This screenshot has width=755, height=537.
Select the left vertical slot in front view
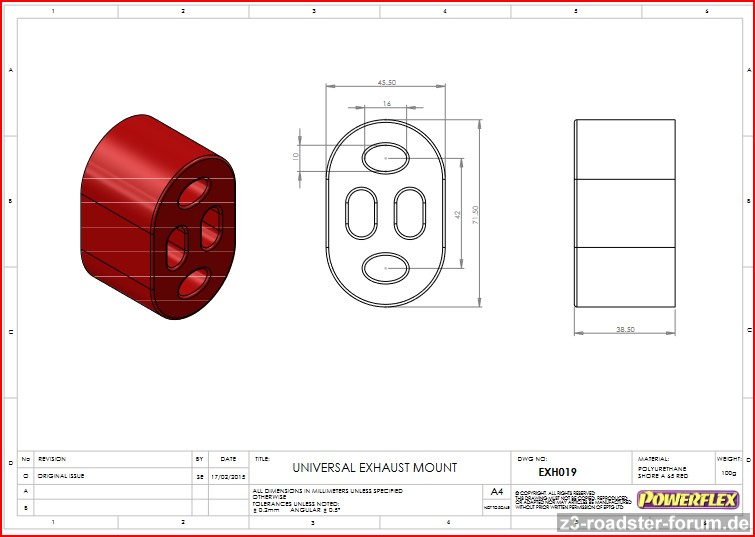360,212
